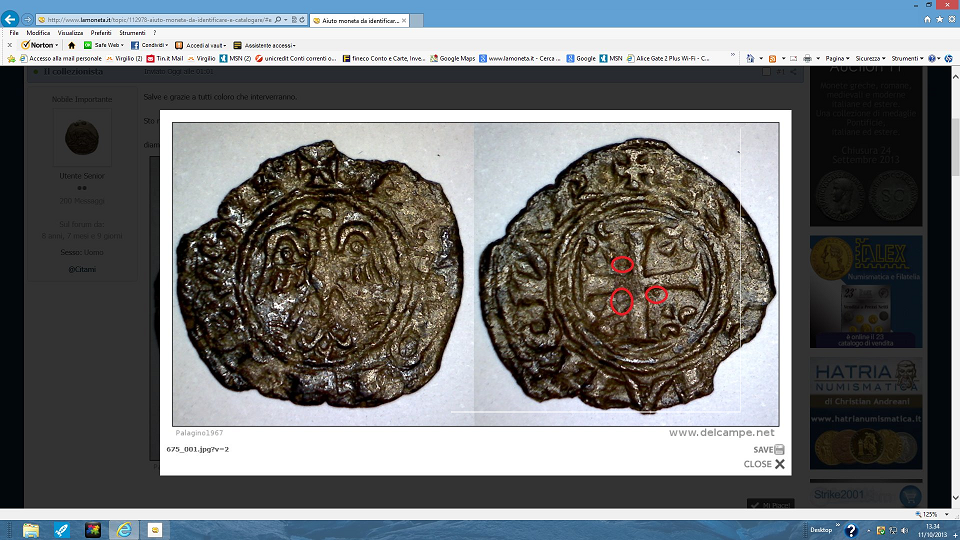Click the browser Forward arrow button
This screenshot has height=540, width=960.
(27, 20)
